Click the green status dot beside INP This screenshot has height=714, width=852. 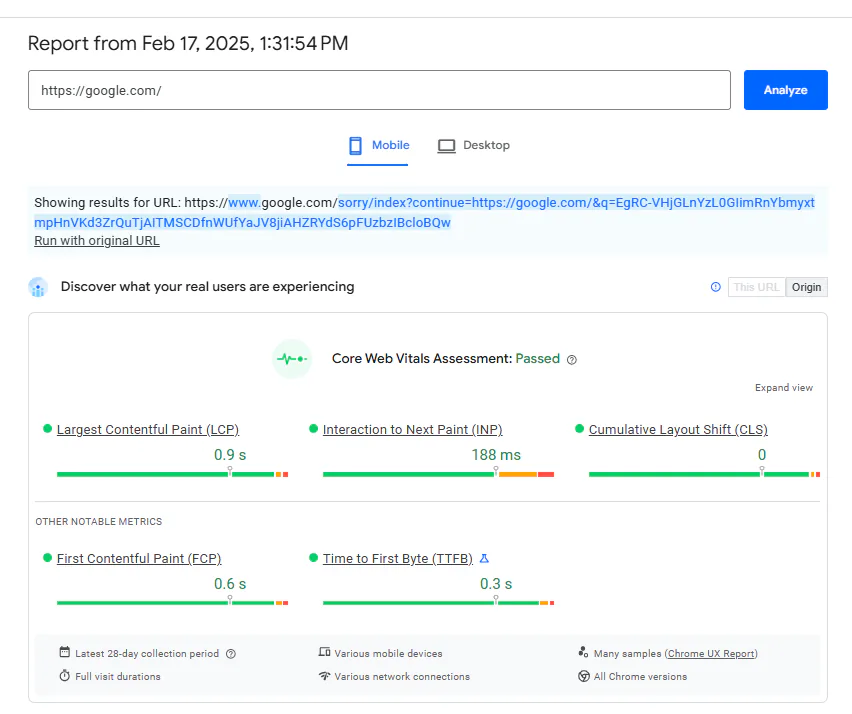pos(313,428)
